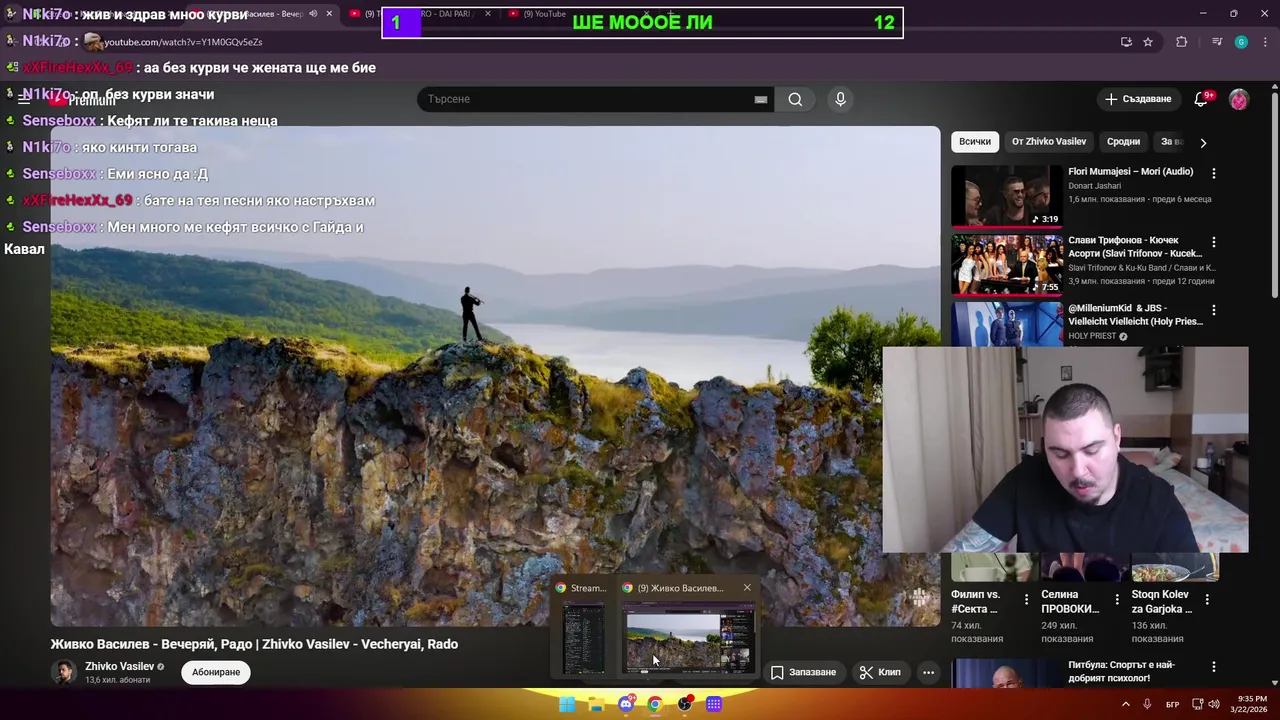The image size is (1280, 720).
Task: Open File Explorer from the taskbar
Action: pyautogui.click(x=596, y=704)
